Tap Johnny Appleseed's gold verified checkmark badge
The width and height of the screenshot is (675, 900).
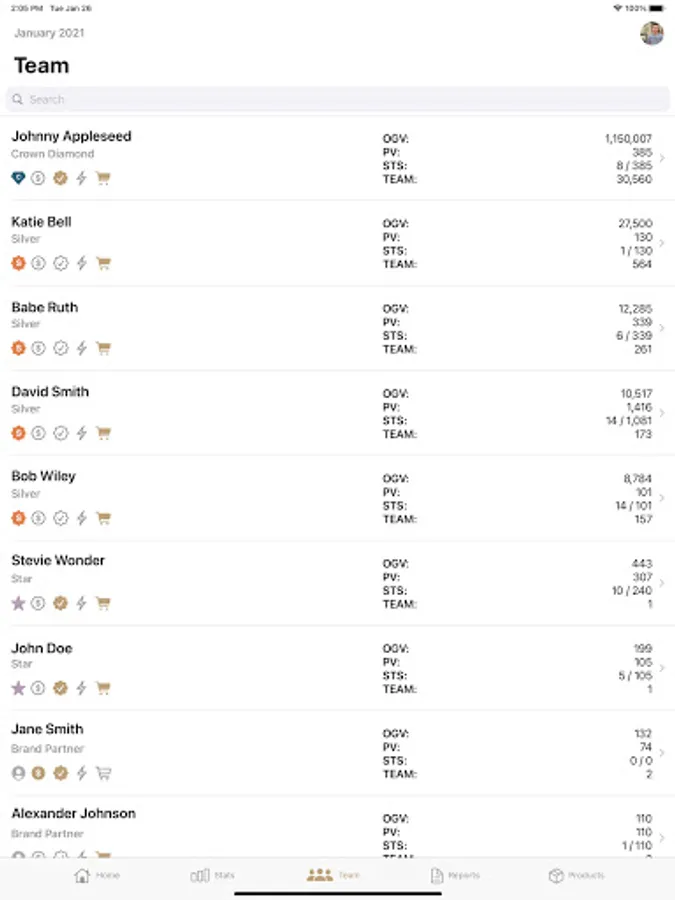point(60,178)
